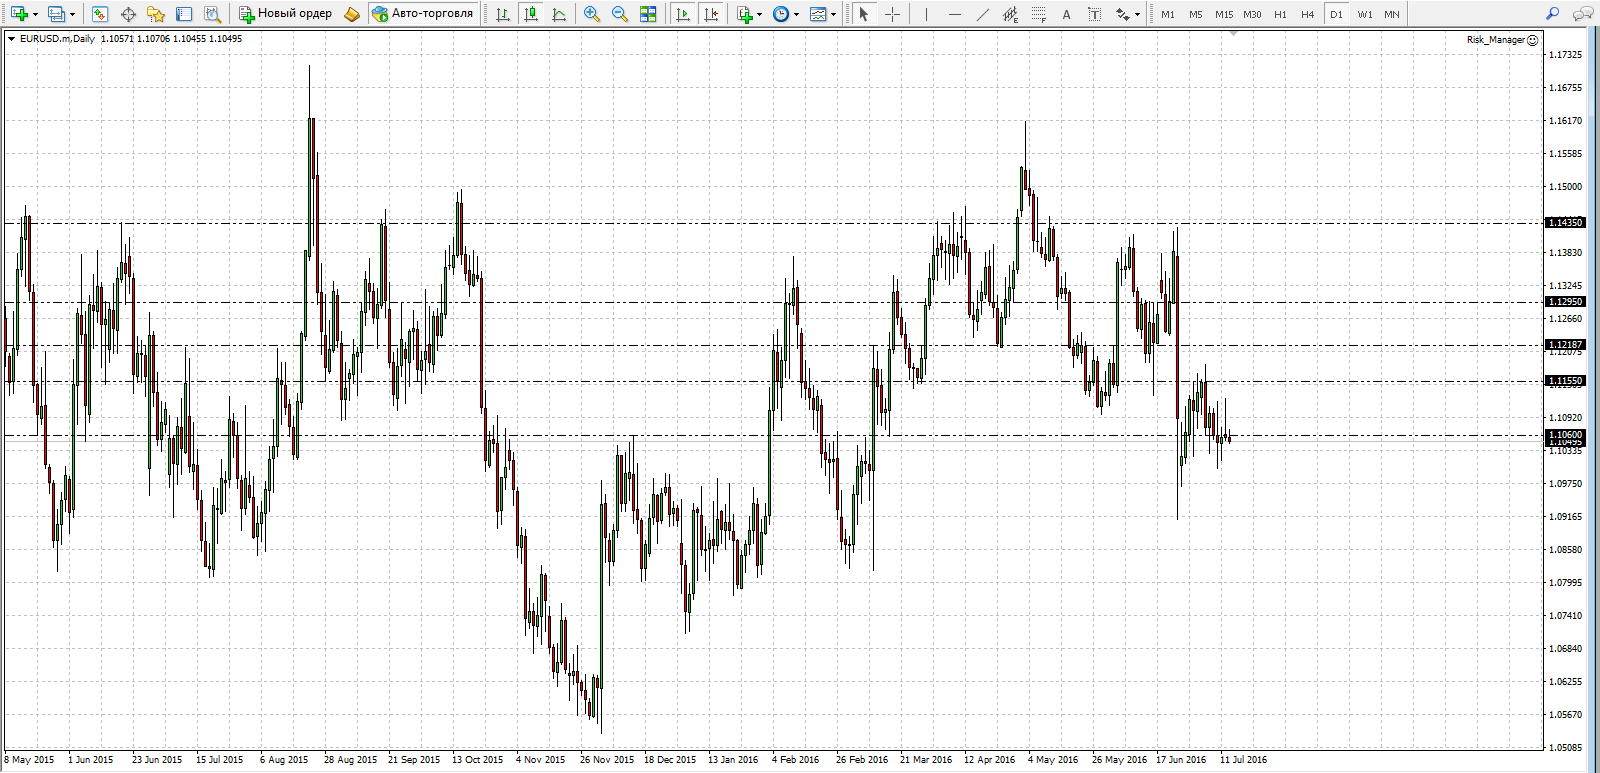Open MetaEditor with the yellow book icon
This screenshot has height=773, width=1600.
(x=351, y=14)
